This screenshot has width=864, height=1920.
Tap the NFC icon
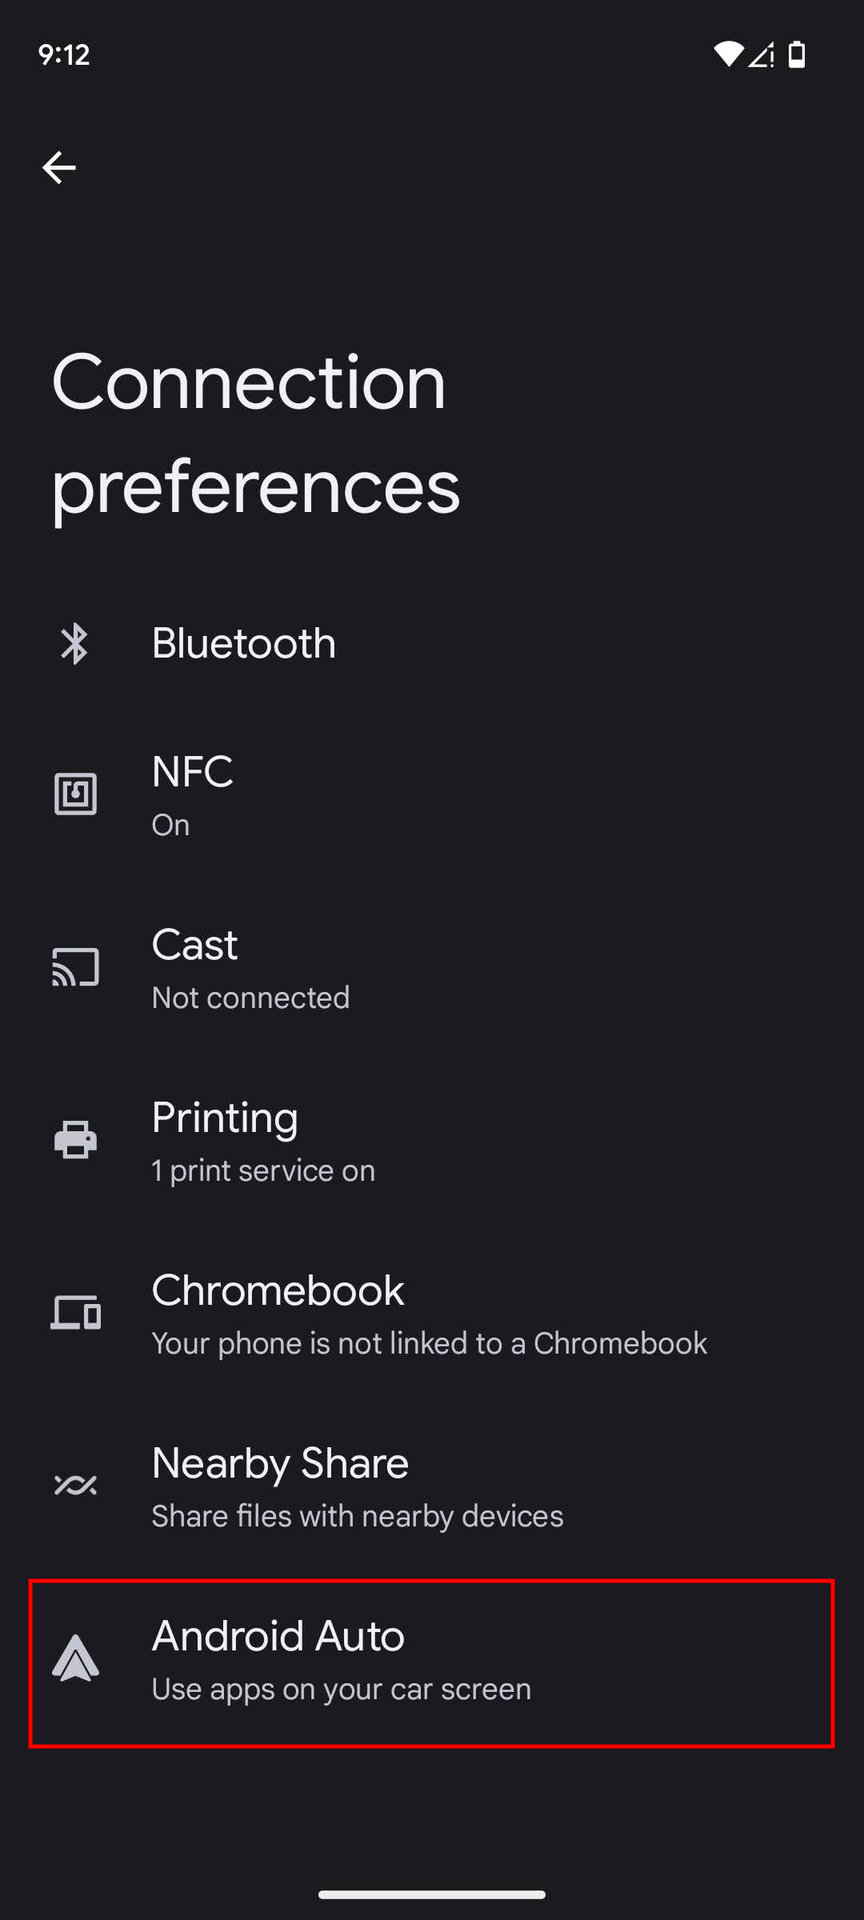coord(75,795)
